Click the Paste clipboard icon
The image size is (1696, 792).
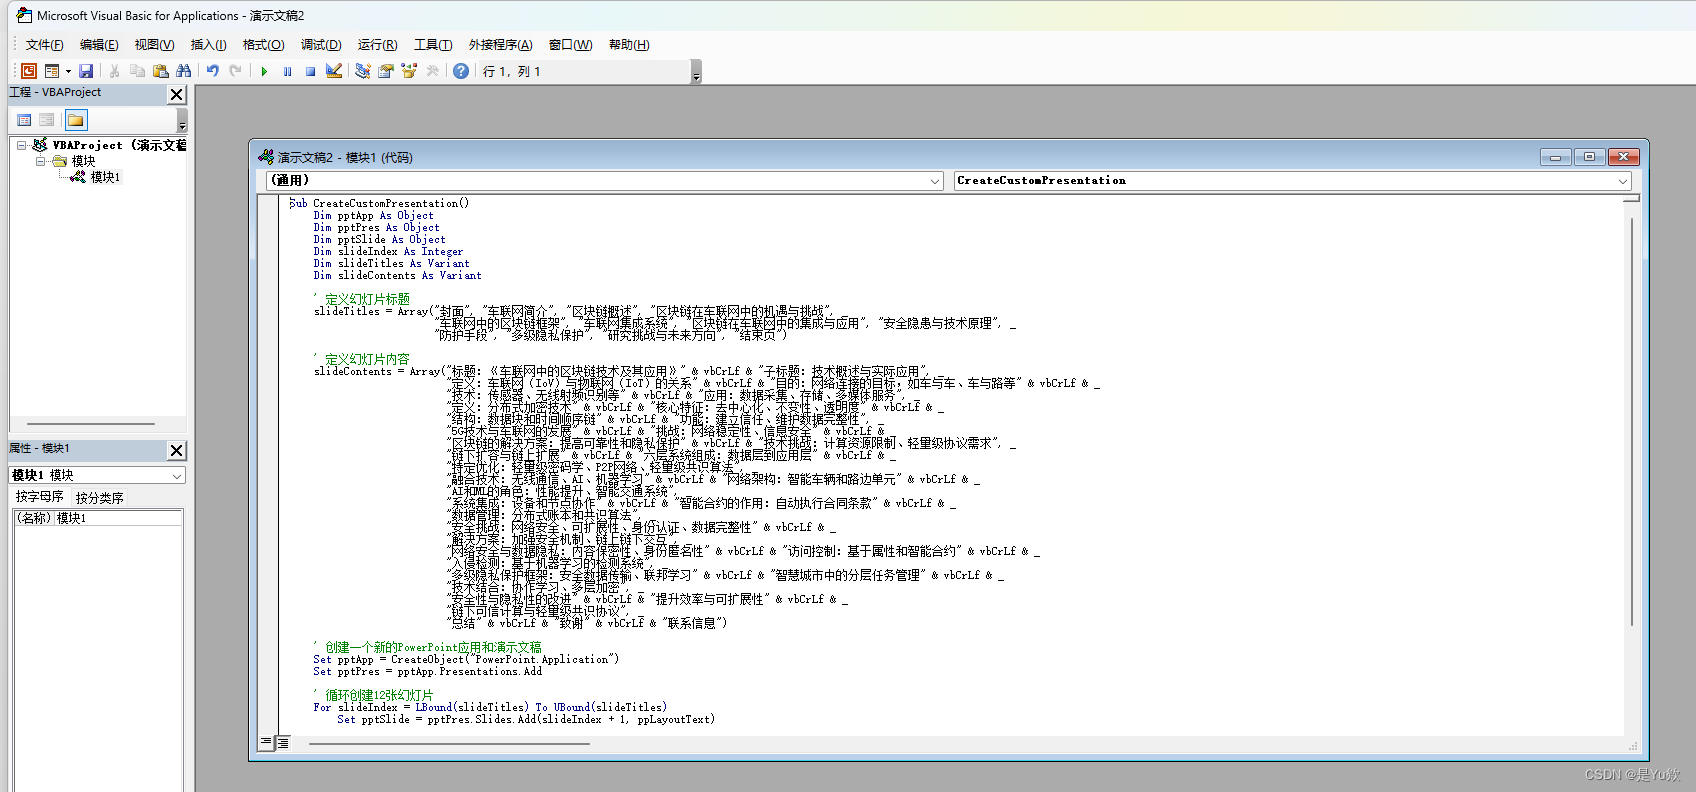pyautogui.click(x=160, y=71)
